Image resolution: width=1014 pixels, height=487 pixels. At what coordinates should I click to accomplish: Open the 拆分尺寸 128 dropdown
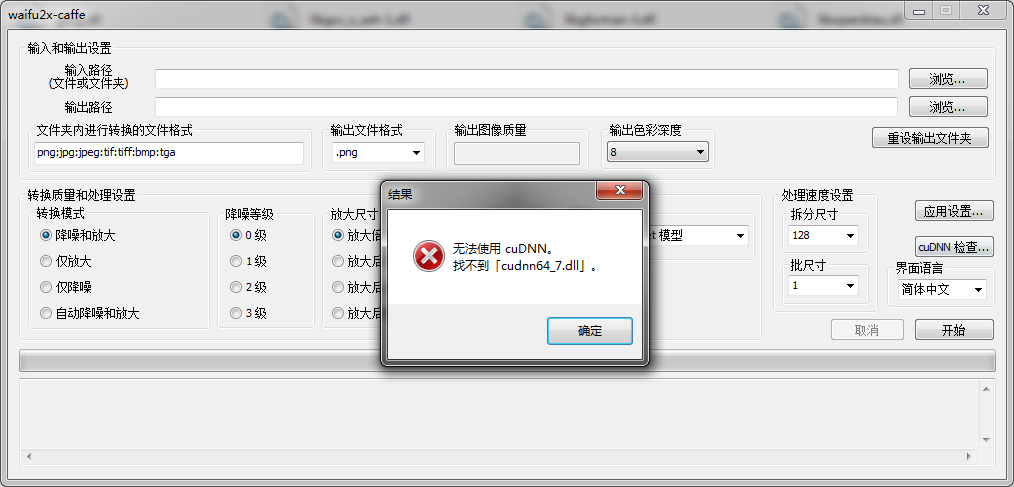point(823,235)
